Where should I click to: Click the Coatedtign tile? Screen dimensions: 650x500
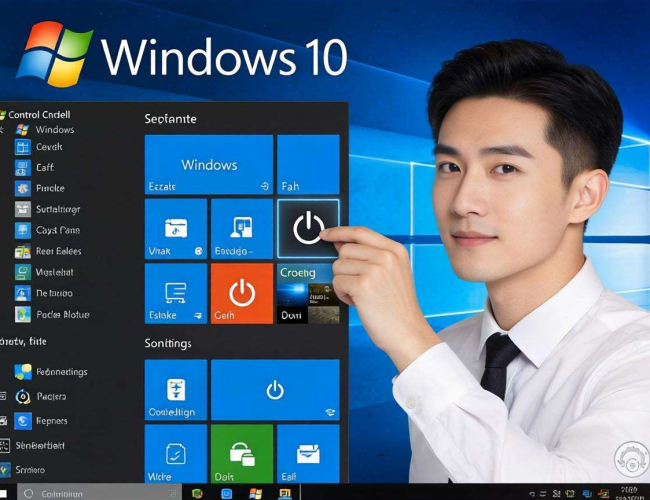coord(176,390)
